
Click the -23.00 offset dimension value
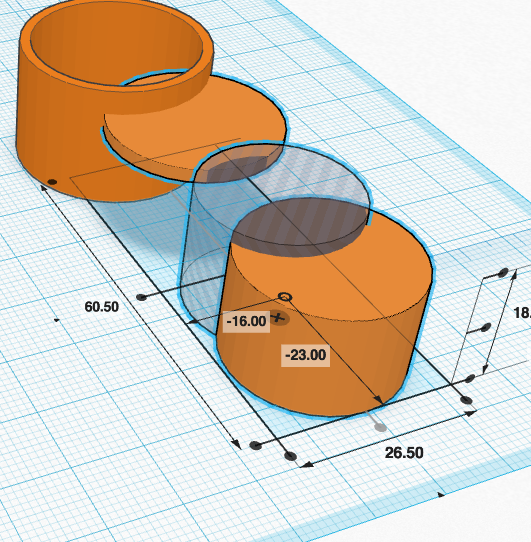click(306, 355)
